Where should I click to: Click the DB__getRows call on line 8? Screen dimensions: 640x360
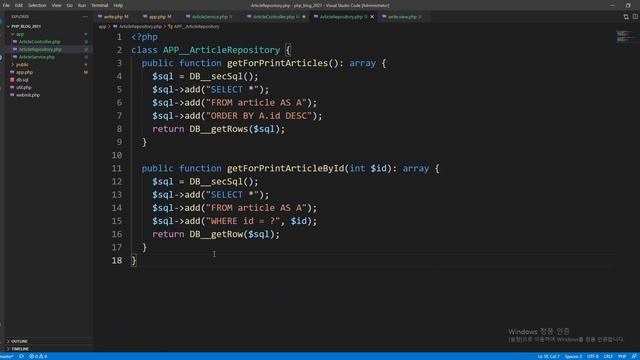(x=219, y=129)
